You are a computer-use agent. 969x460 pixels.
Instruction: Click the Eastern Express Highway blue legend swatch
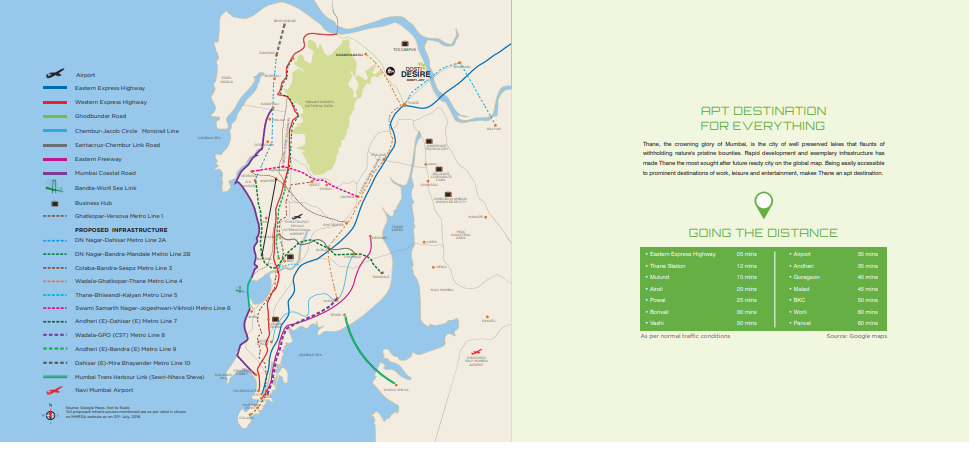coord(54,88)
